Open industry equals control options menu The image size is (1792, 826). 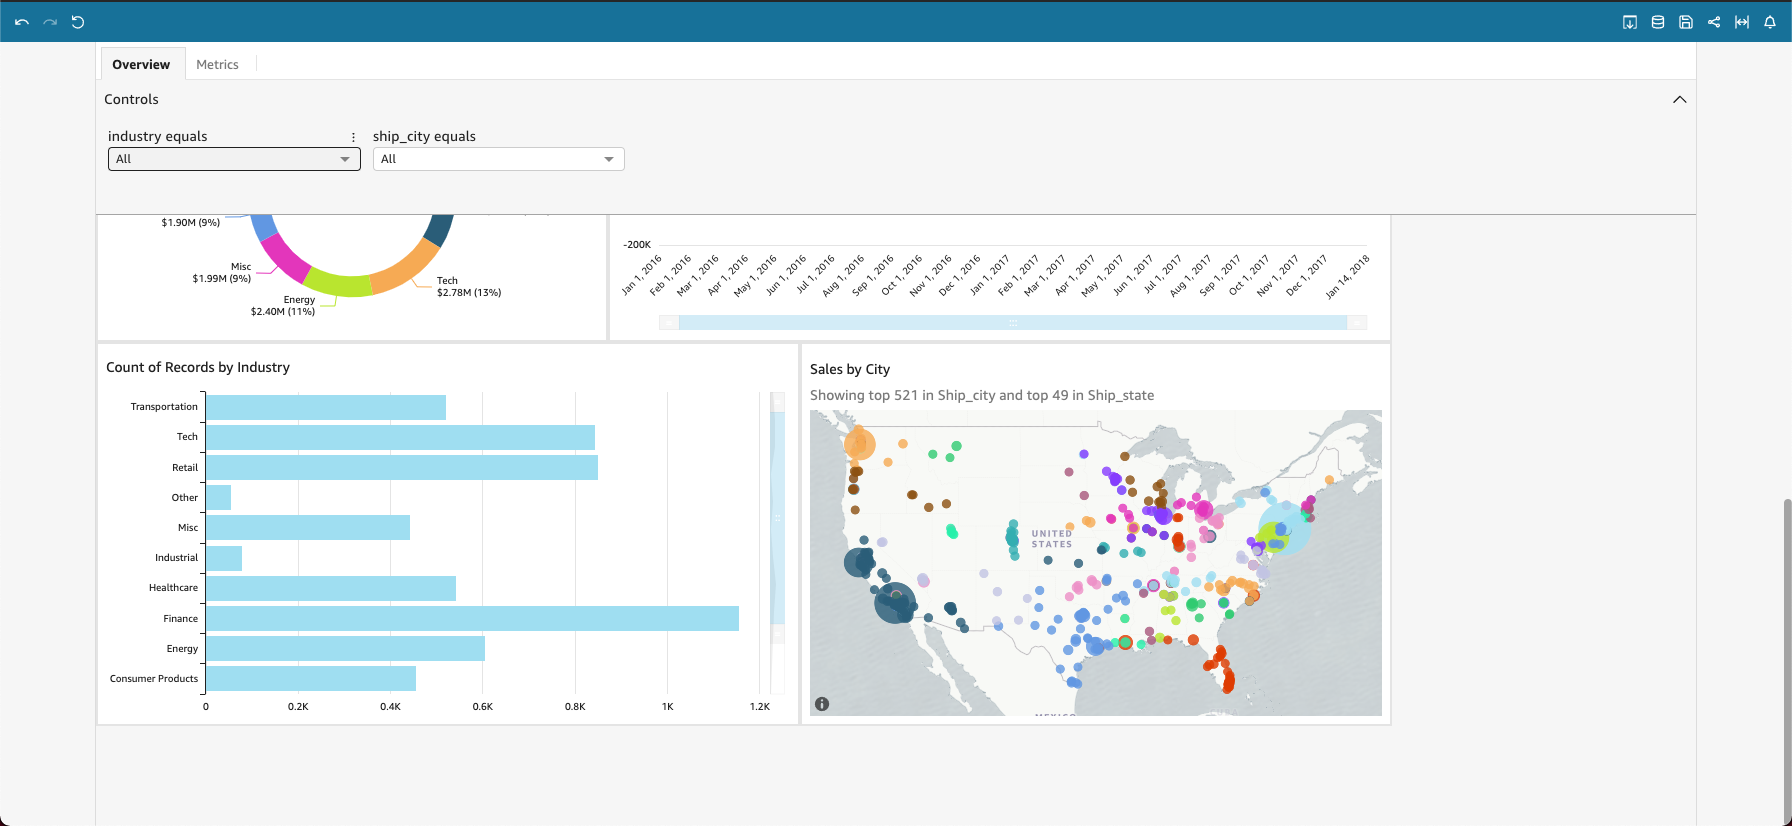point(353,137)
